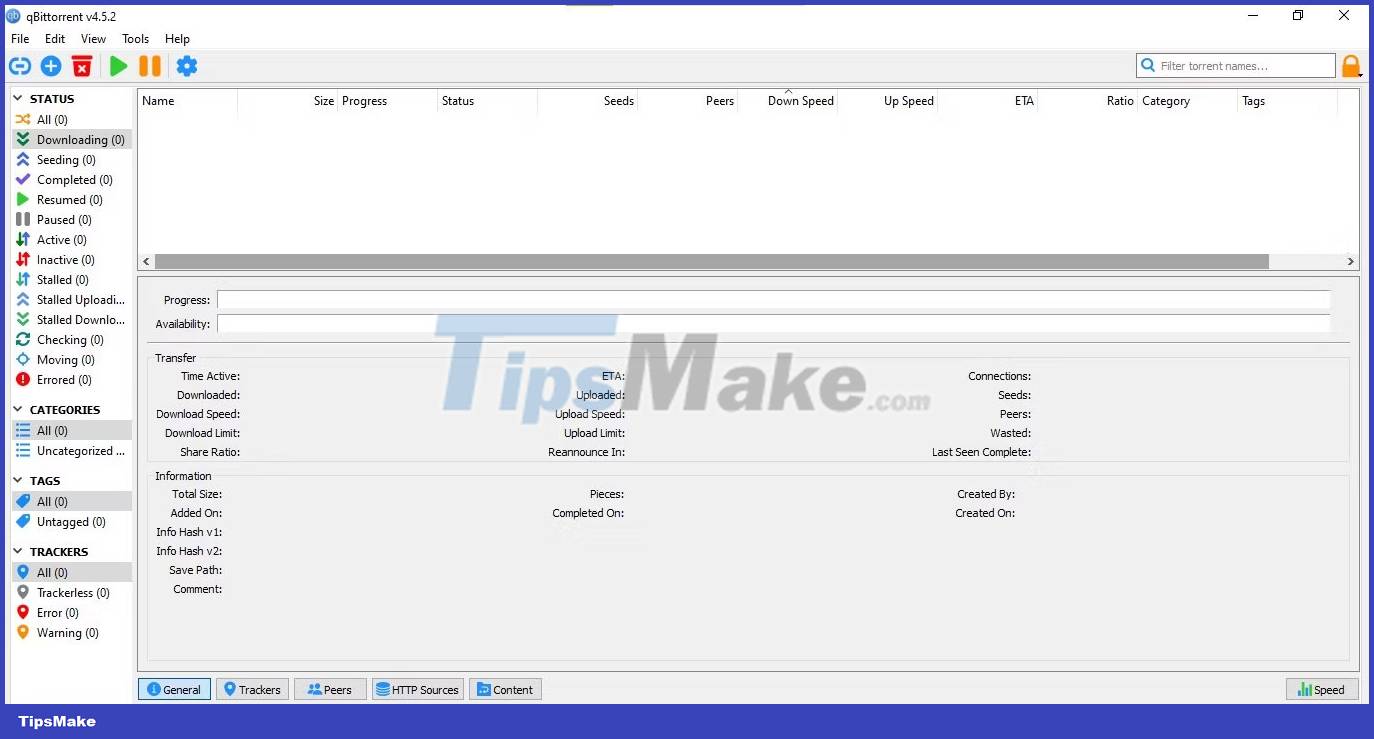1374x739 pixels.
Task: Click the Add Torrent File plus icon
Action: pos(51,66)
